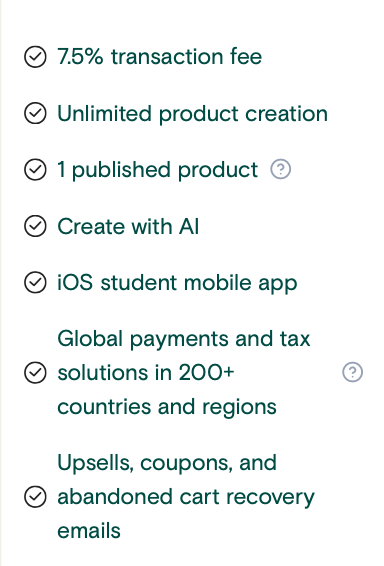Click the Upsells, coupons, and text line

pyautogui.click(x=167, y=463)
